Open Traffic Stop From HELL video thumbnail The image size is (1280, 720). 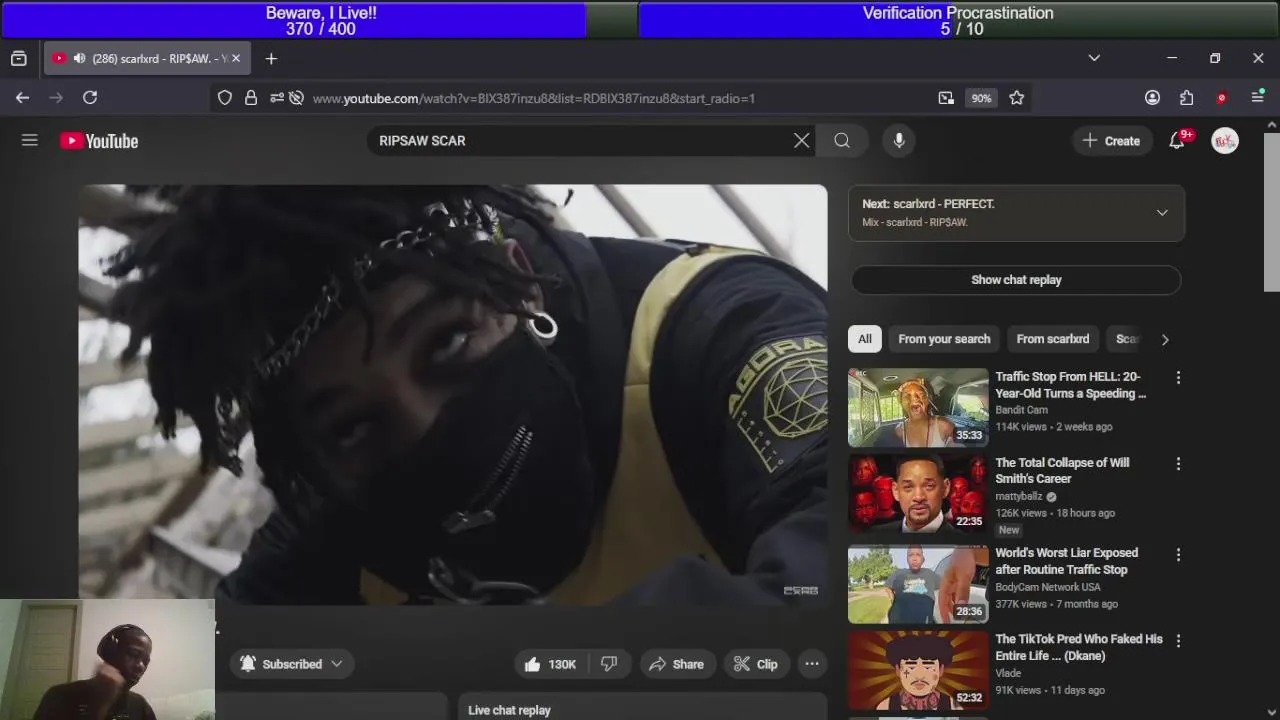pyautogui.click(x=918, y=407)
